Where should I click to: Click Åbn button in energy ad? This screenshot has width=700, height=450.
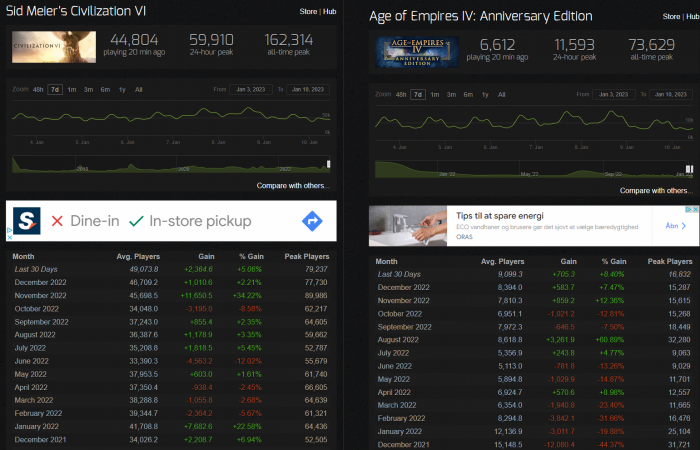pos(676,226)
